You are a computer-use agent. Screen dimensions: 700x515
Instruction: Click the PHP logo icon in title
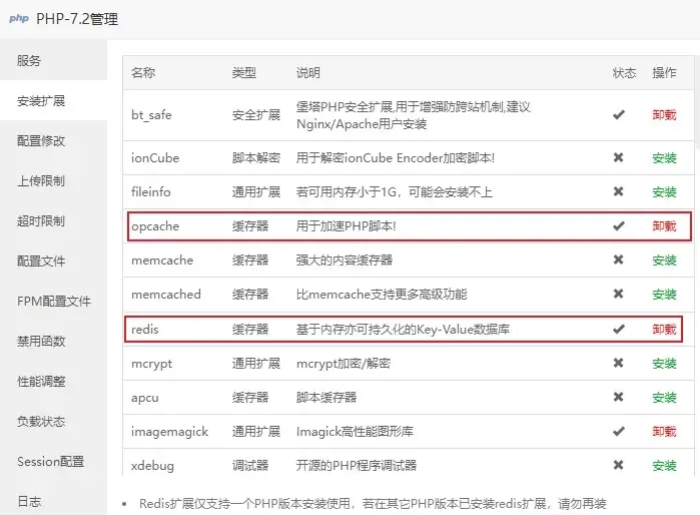tap(19, 18)
